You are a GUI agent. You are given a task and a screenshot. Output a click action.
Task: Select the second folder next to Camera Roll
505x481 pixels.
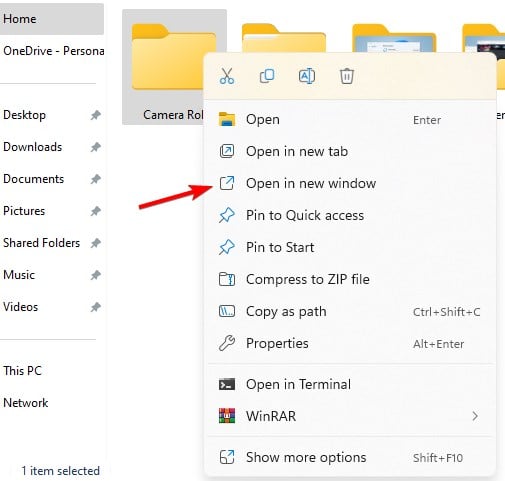tap(284, 37)
